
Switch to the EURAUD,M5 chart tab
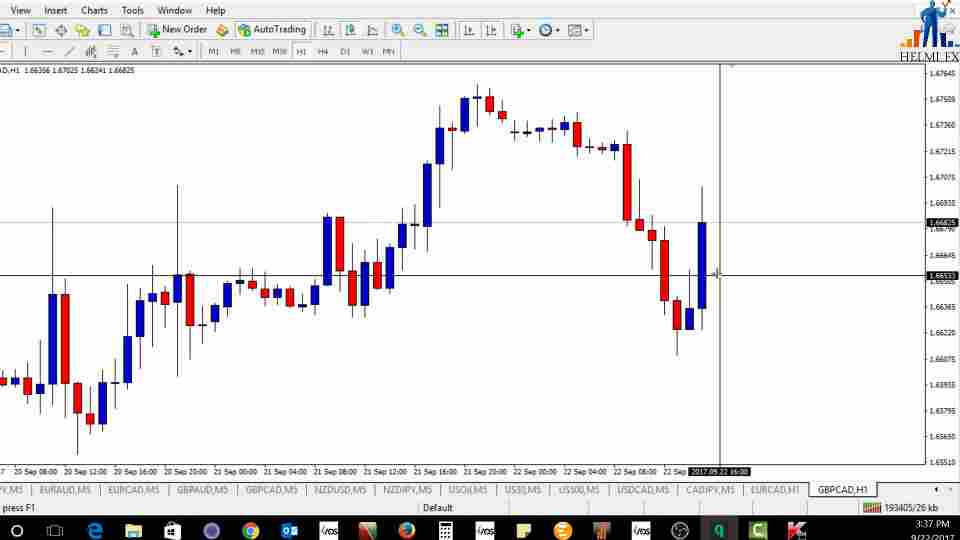65,490
